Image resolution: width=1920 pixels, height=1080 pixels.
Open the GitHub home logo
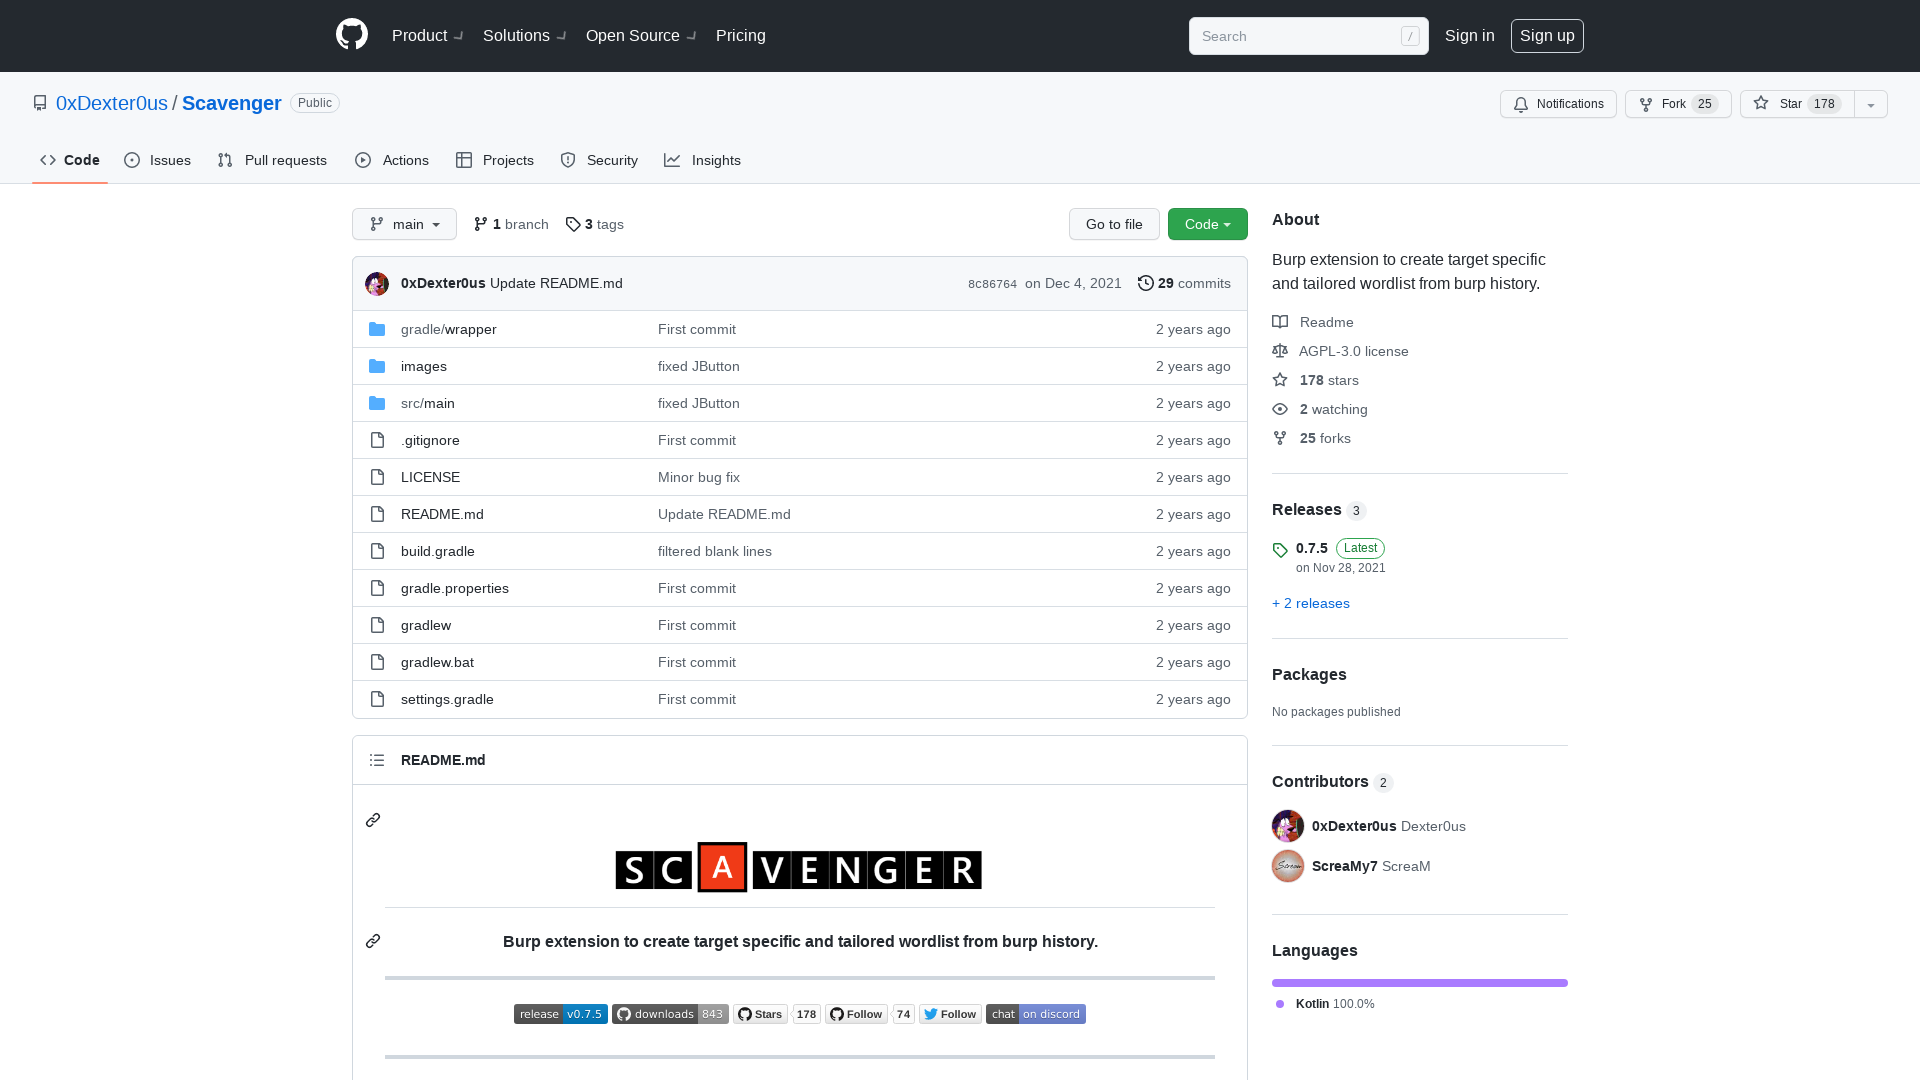[352, 35]
